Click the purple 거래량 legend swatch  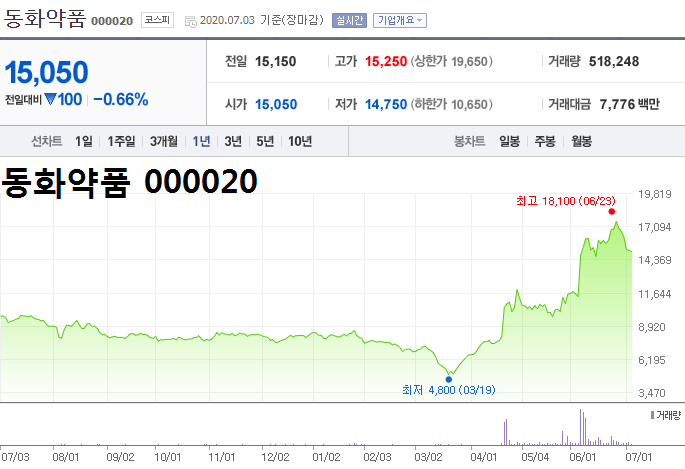tap(652, 415)
